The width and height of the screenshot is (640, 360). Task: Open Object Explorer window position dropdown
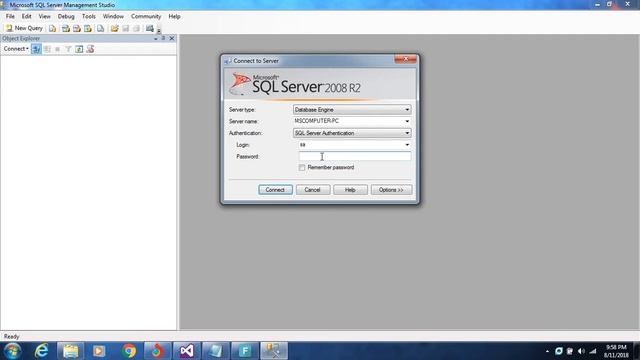coord(156,38)
